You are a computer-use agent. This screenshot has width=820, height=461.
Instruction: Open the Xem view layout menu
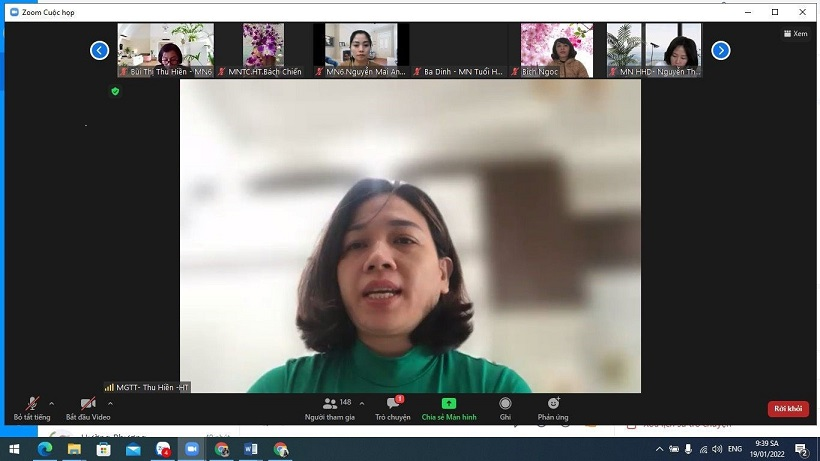[x=794, y=33]
